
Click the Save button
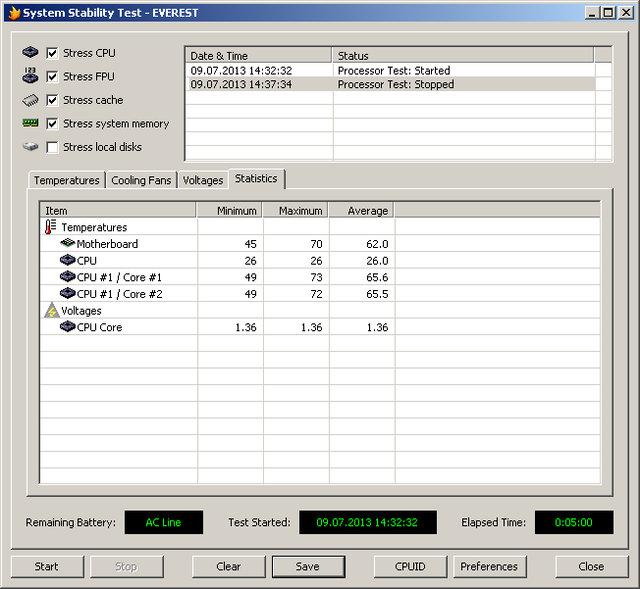[308, 566]
